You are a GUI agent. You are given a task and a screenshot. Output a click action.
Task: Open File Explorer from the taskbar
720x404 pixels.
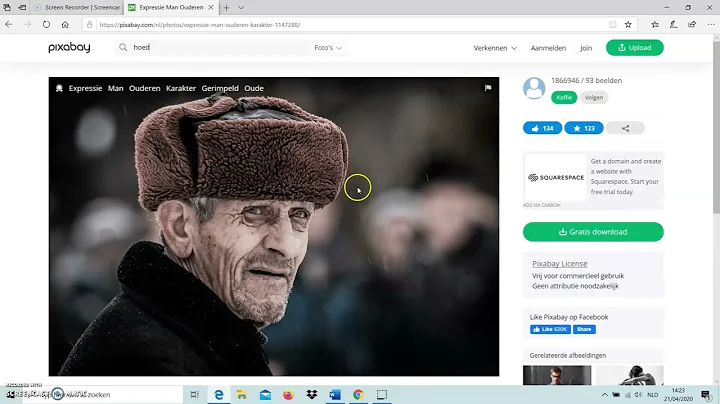(x=242, y=394)
